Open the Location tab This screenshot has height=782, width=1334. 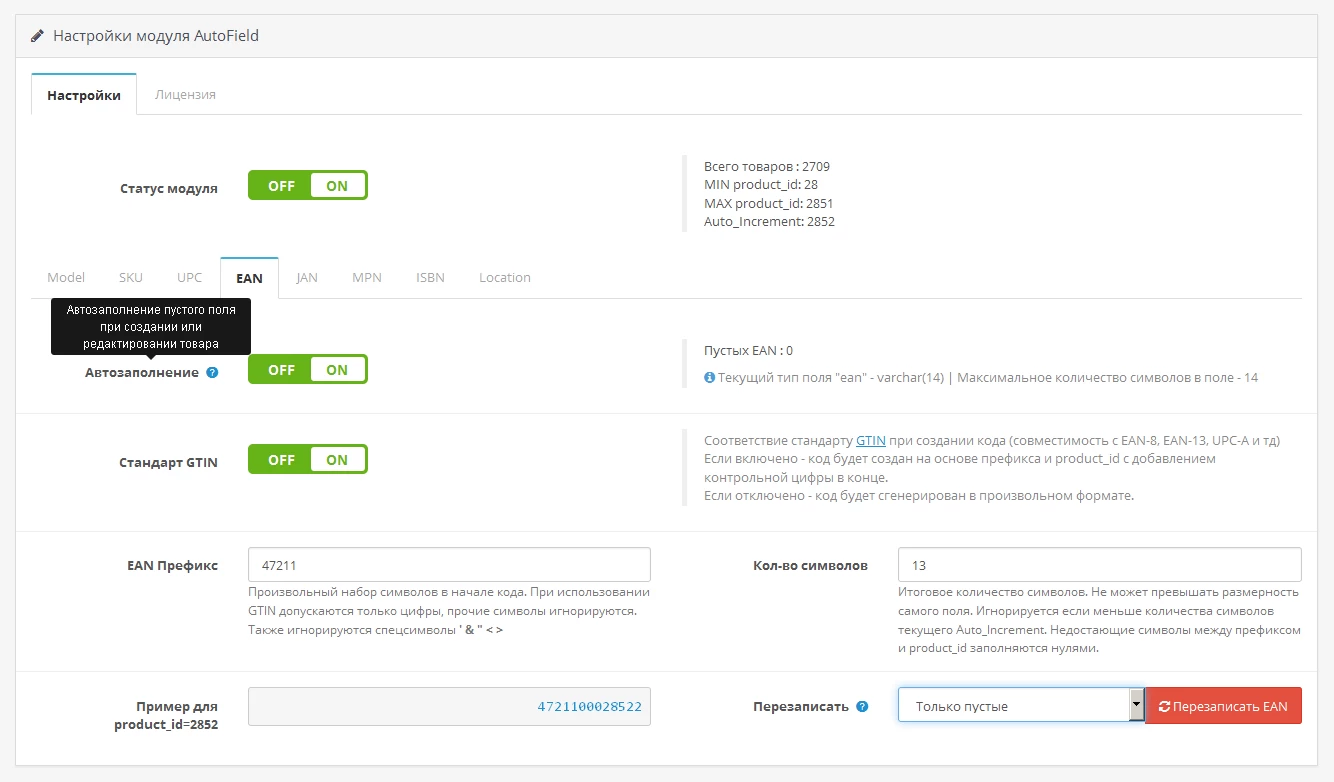click(505, 277)
